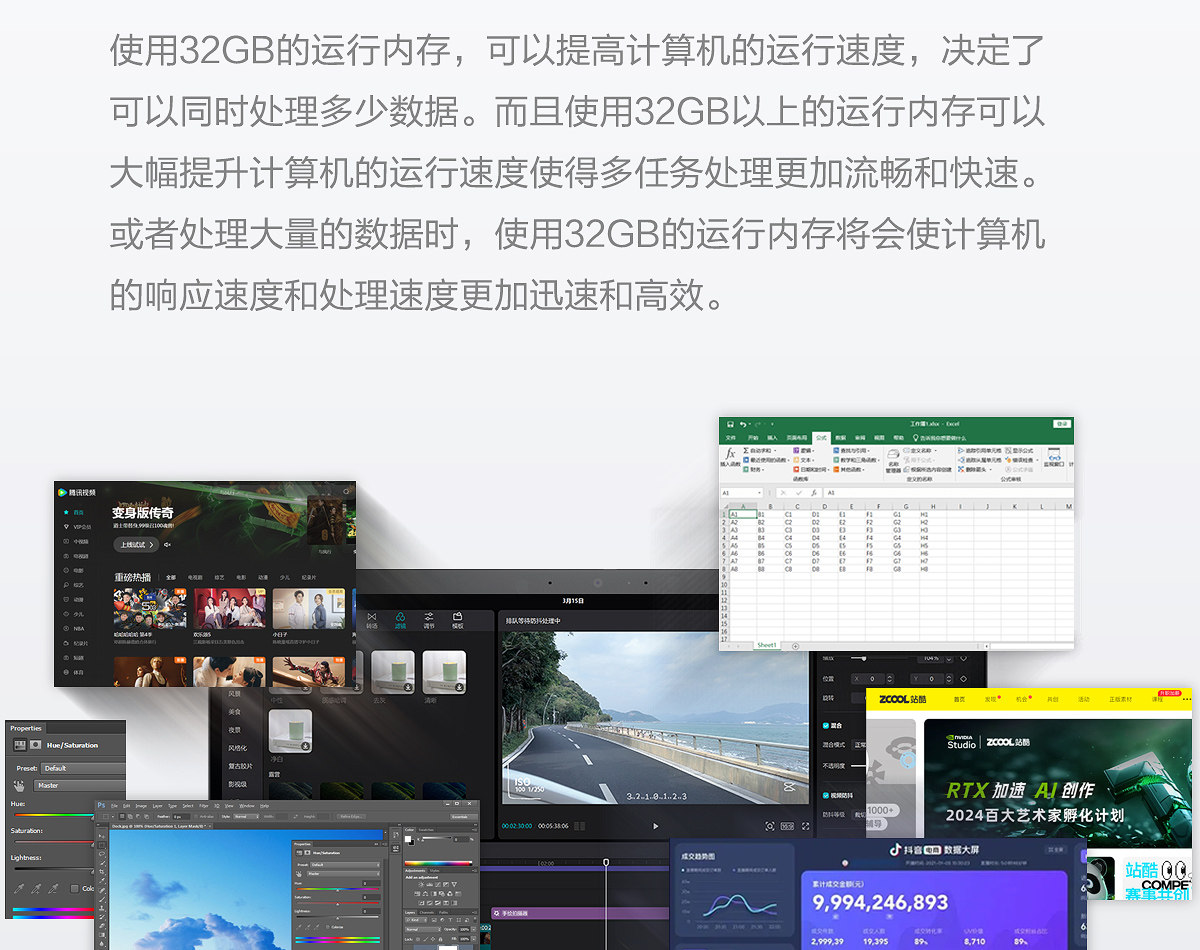Click the first eyedropper in Hue/Saturation Properties panel
Screen dimensions: 1200x950
(x=19, y=889)
